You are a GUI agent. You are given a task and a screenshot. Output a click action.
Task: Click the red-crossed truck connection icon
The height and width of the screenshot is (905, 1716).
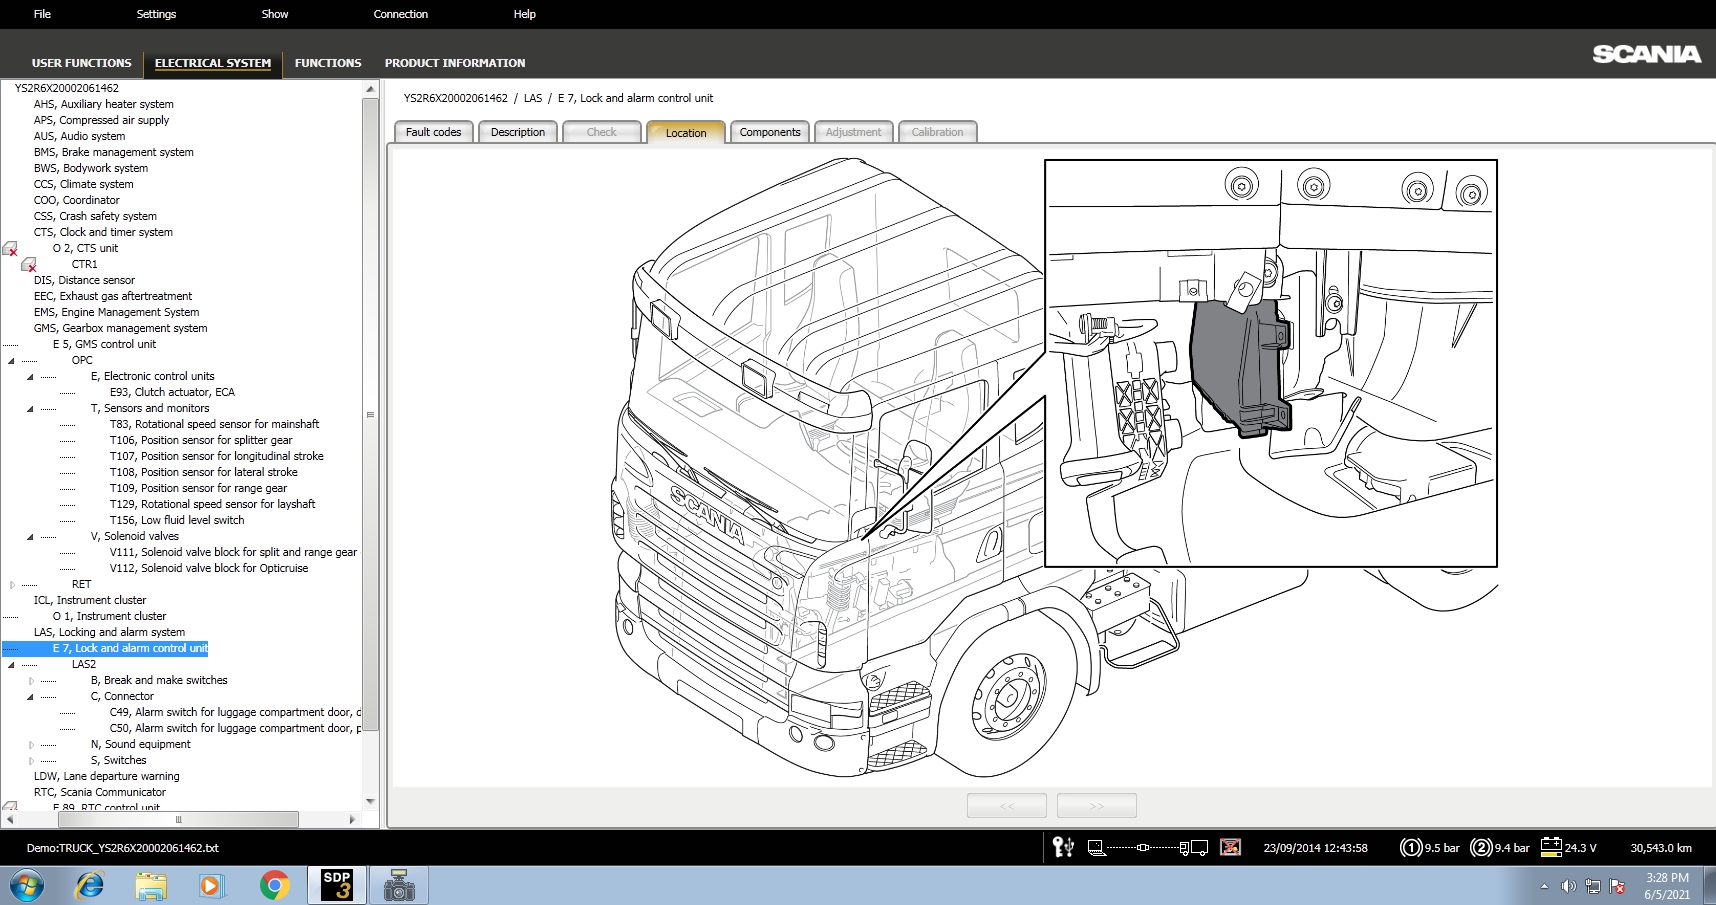(x=1229, y=847)
